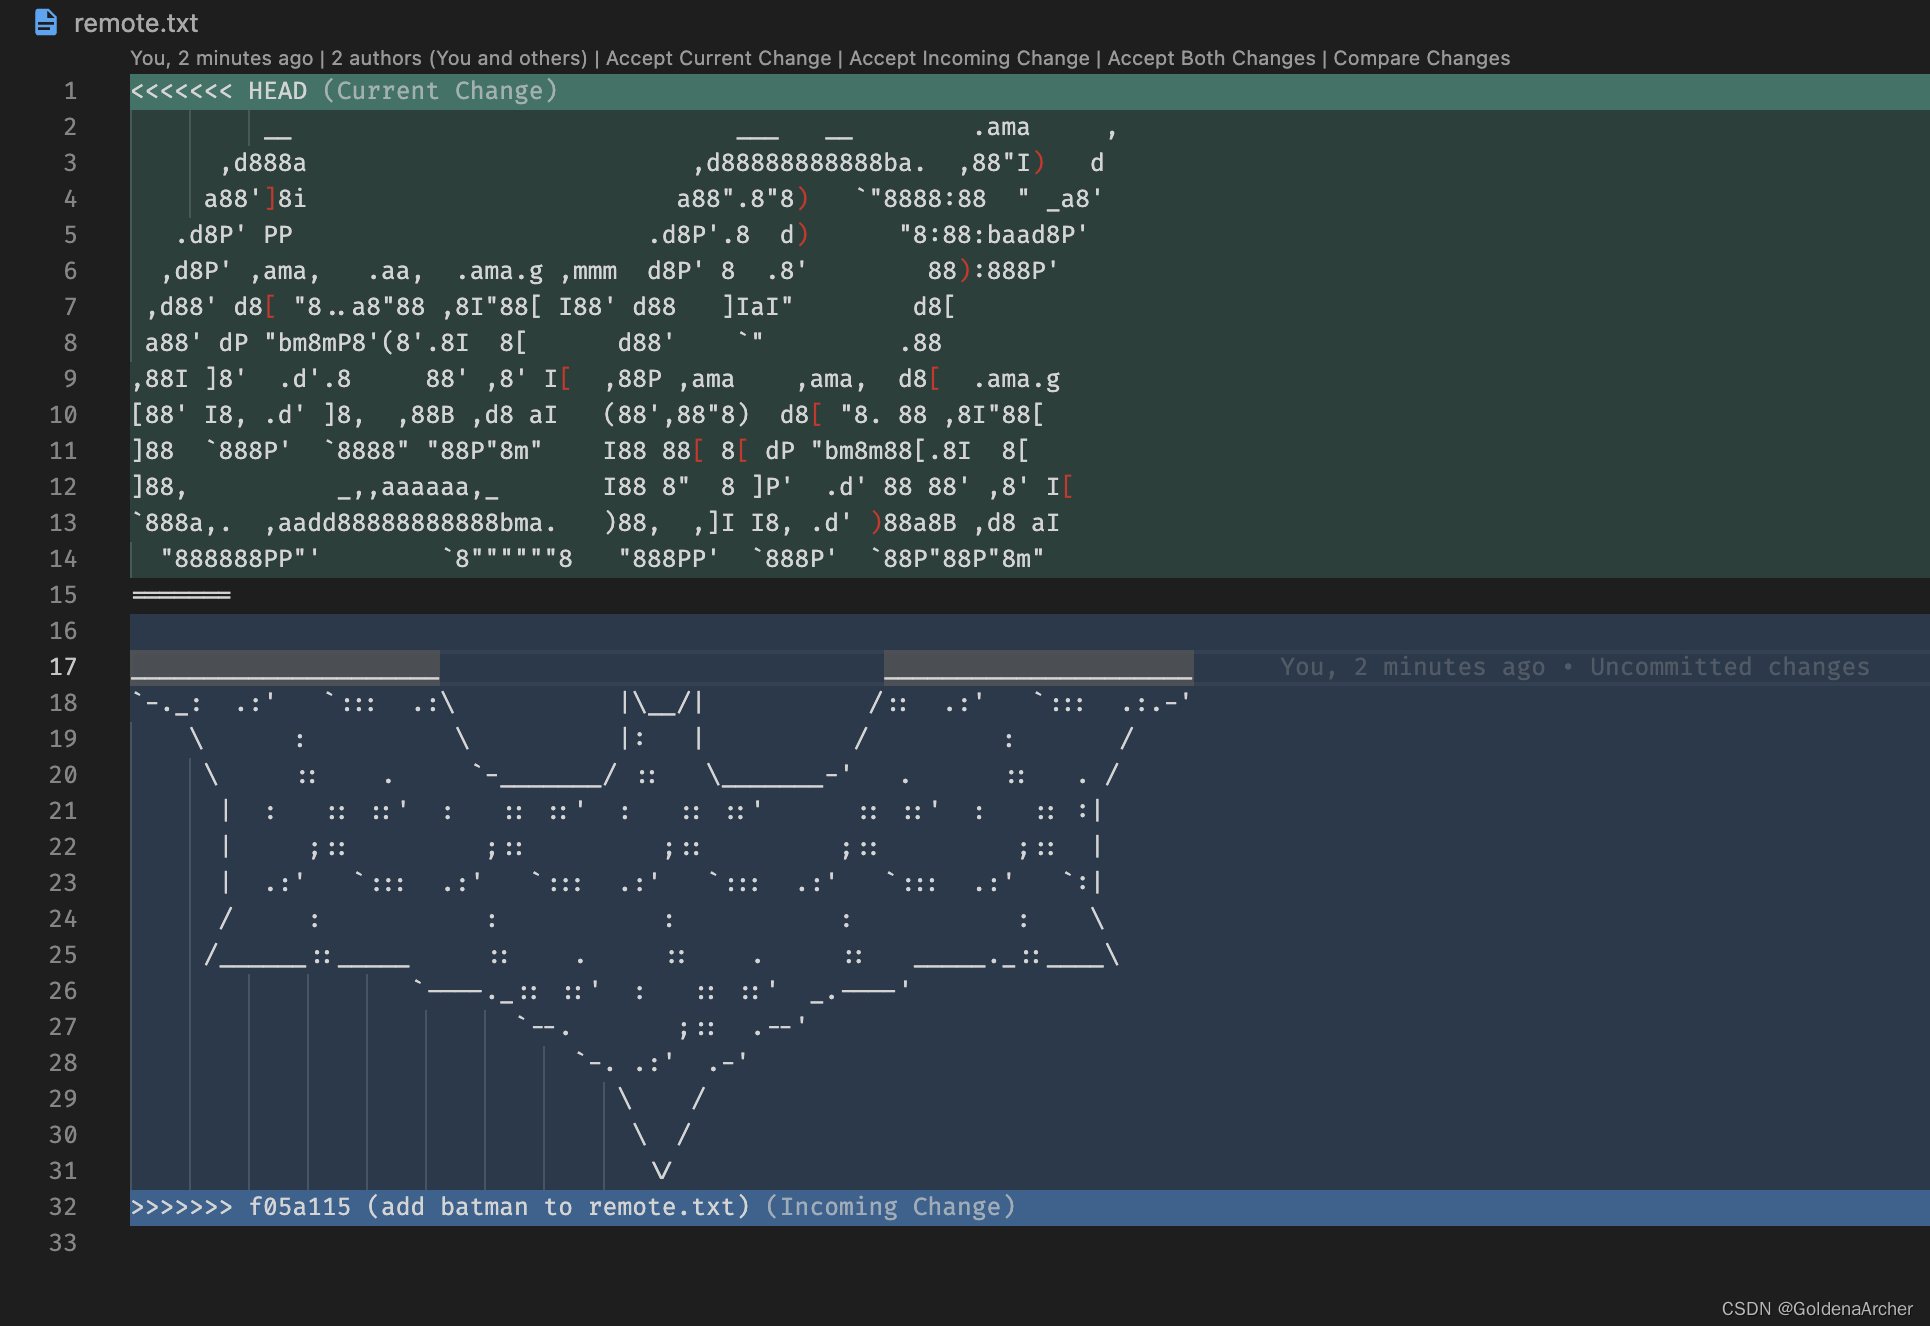Click the '>>>>>>> f05a115' incoming change line
Viewport: 1930px width, 1326px height.
click(1030, 1207)
